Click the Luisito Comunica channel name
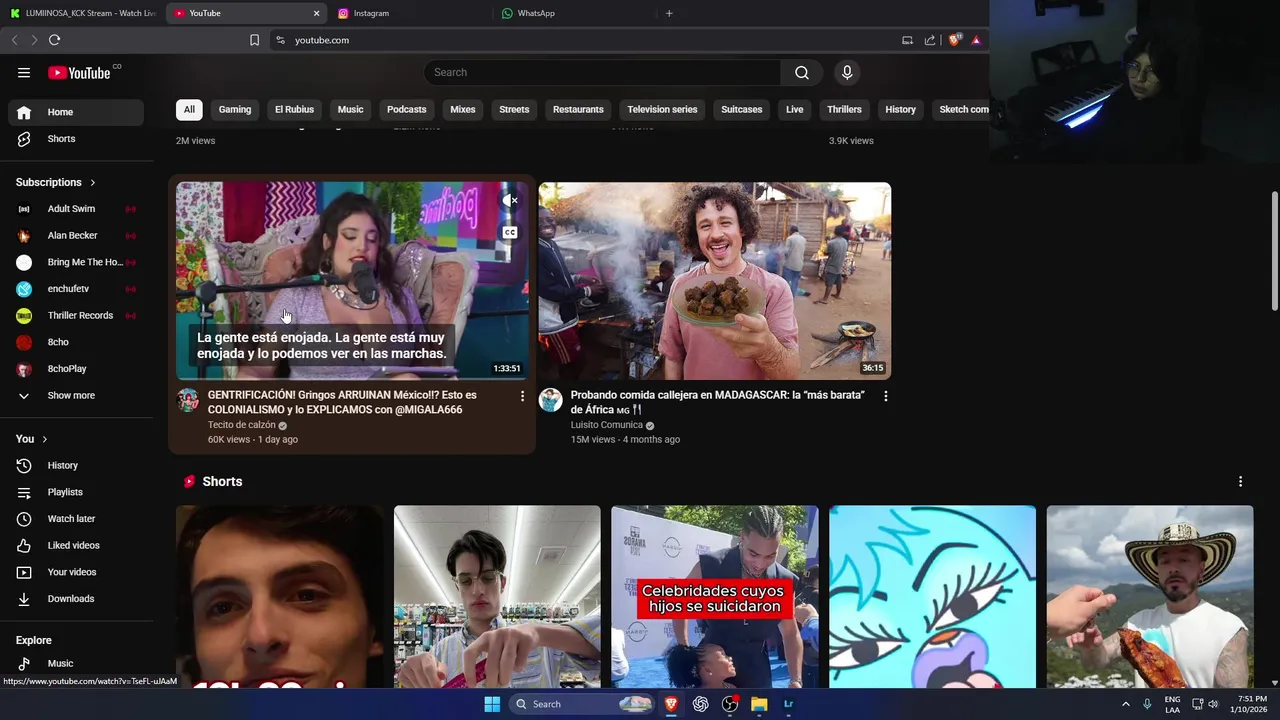The height and width of the screenshot is (720, 1280). click(606, 425)
